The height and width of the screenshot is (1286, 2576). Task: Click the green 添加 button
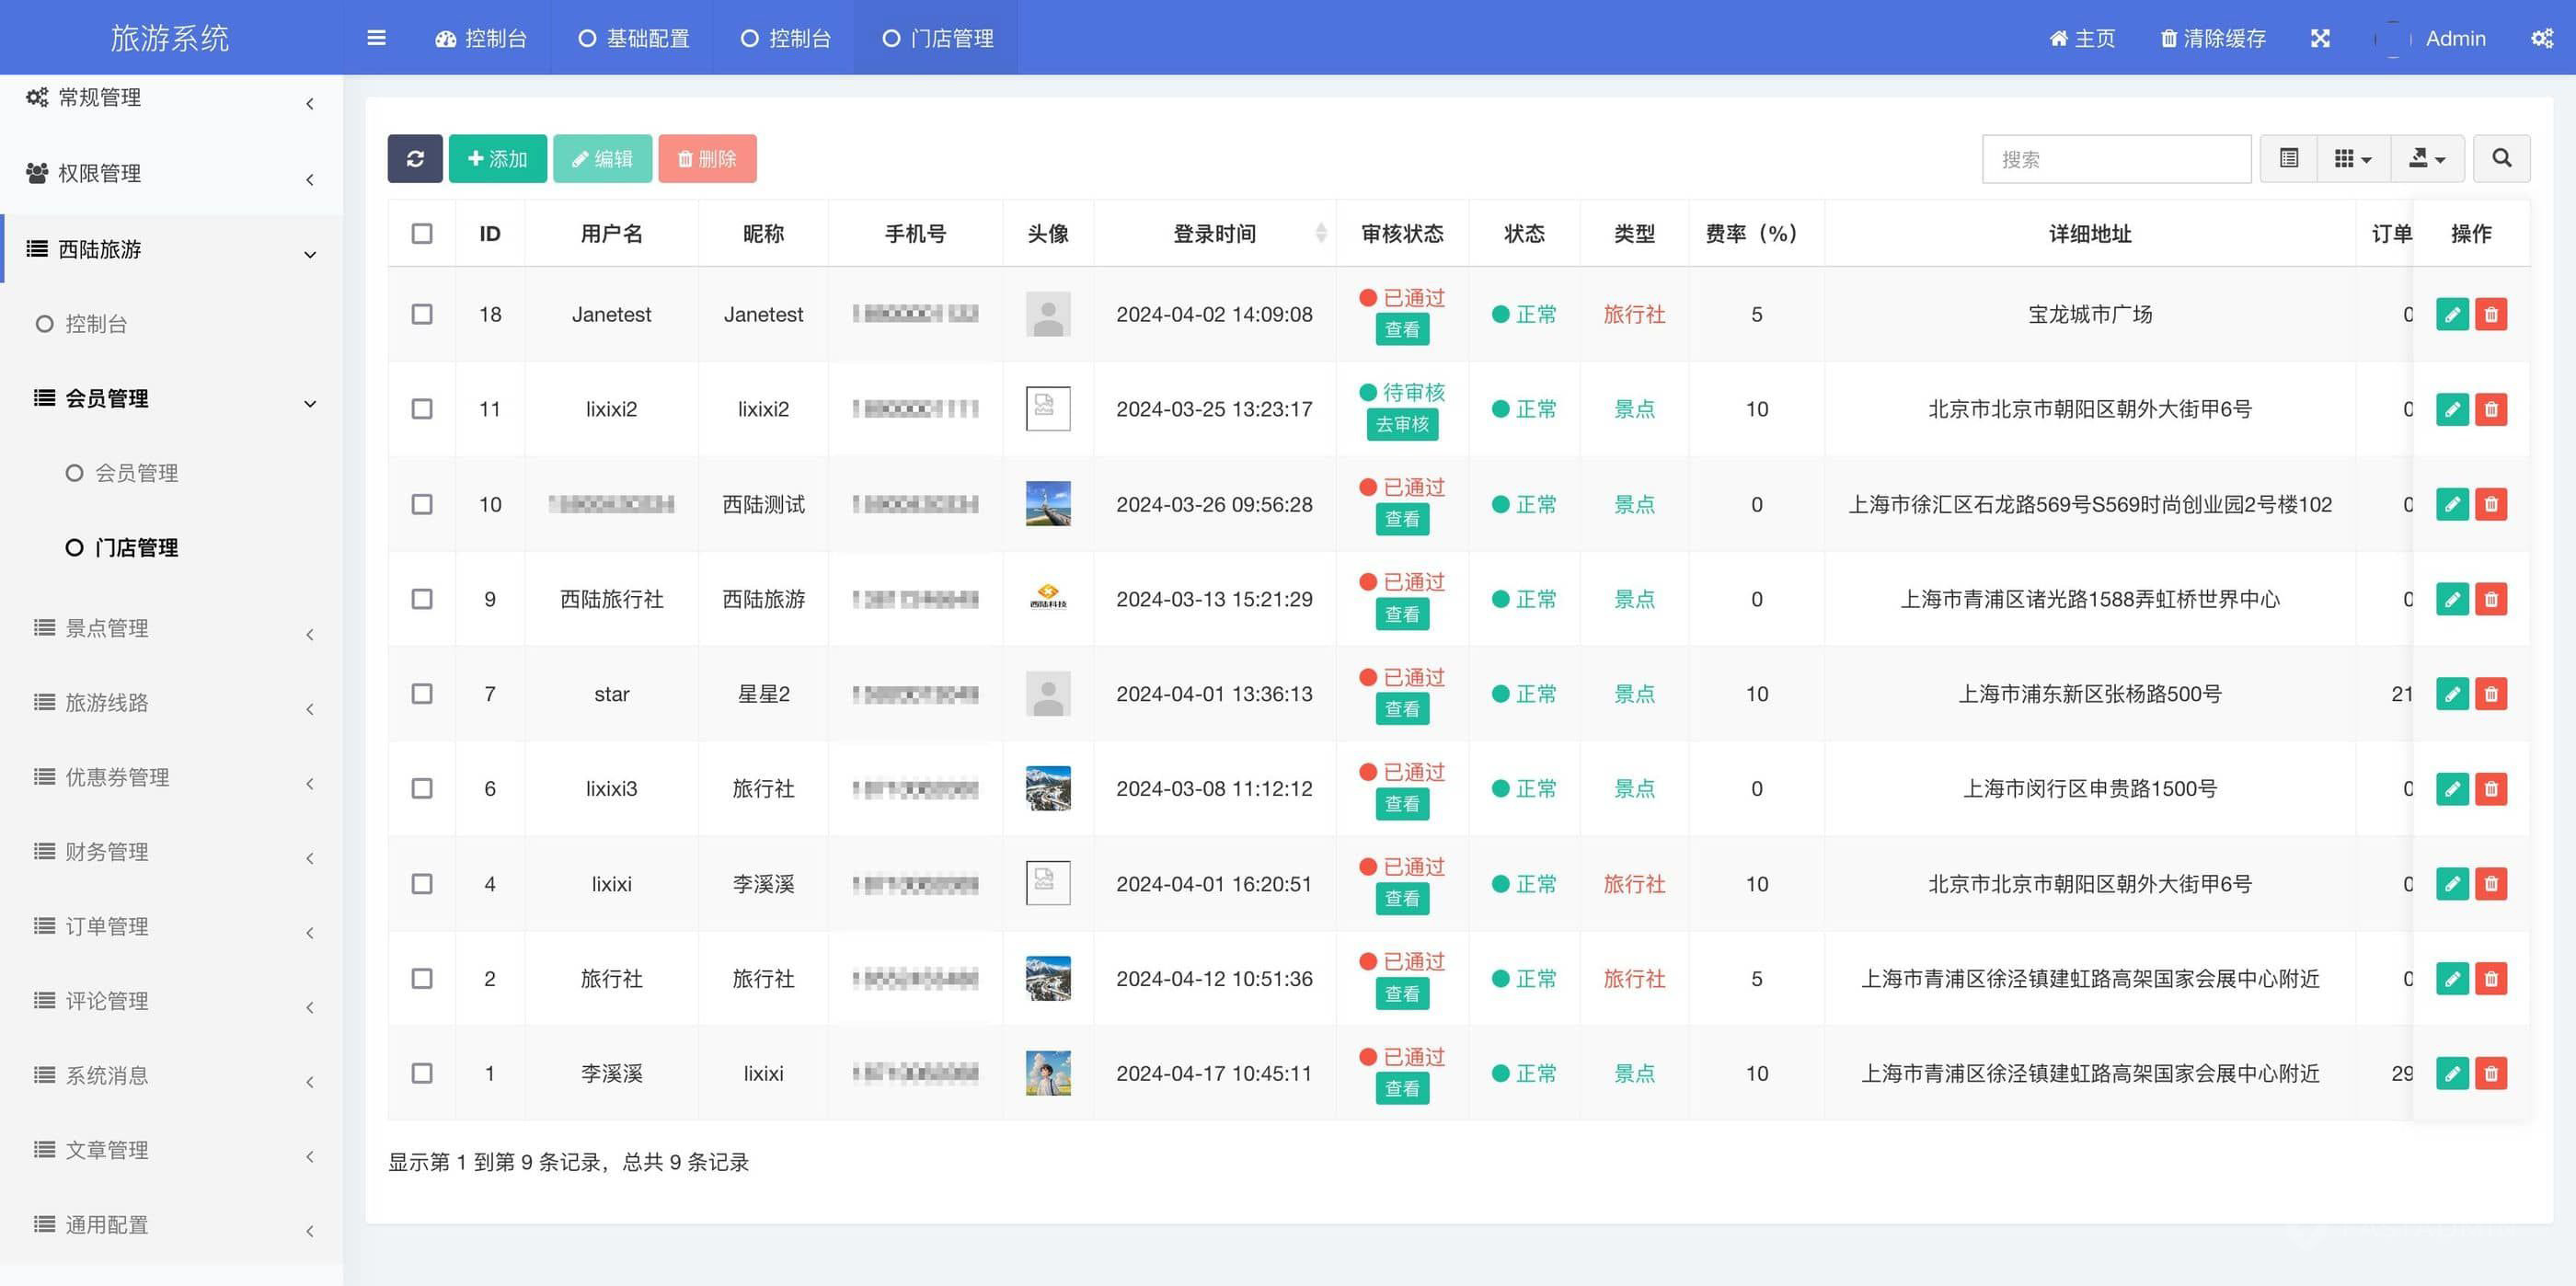(497, 158)
